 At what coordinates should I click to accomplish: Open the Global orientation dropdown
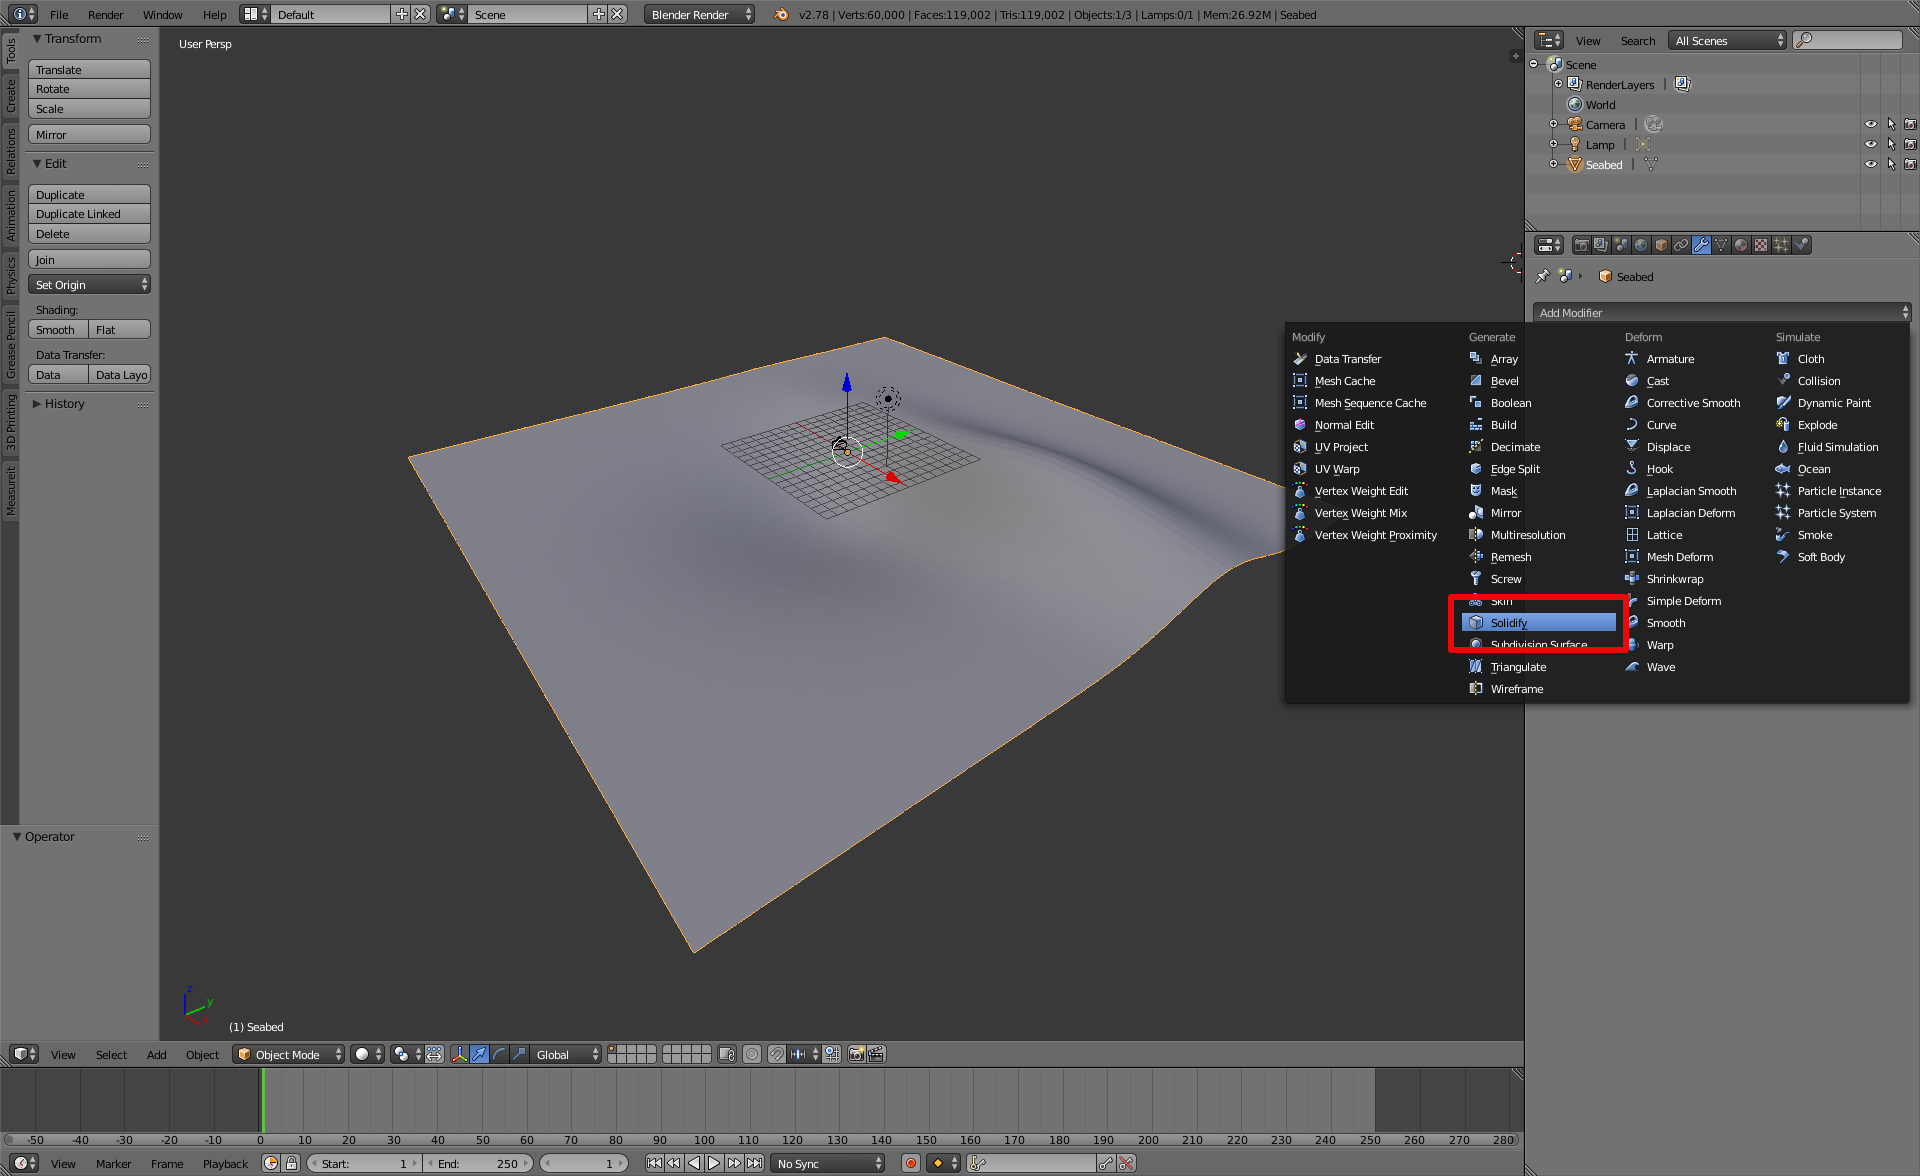pyautogui.click(x=565, y=1054)
